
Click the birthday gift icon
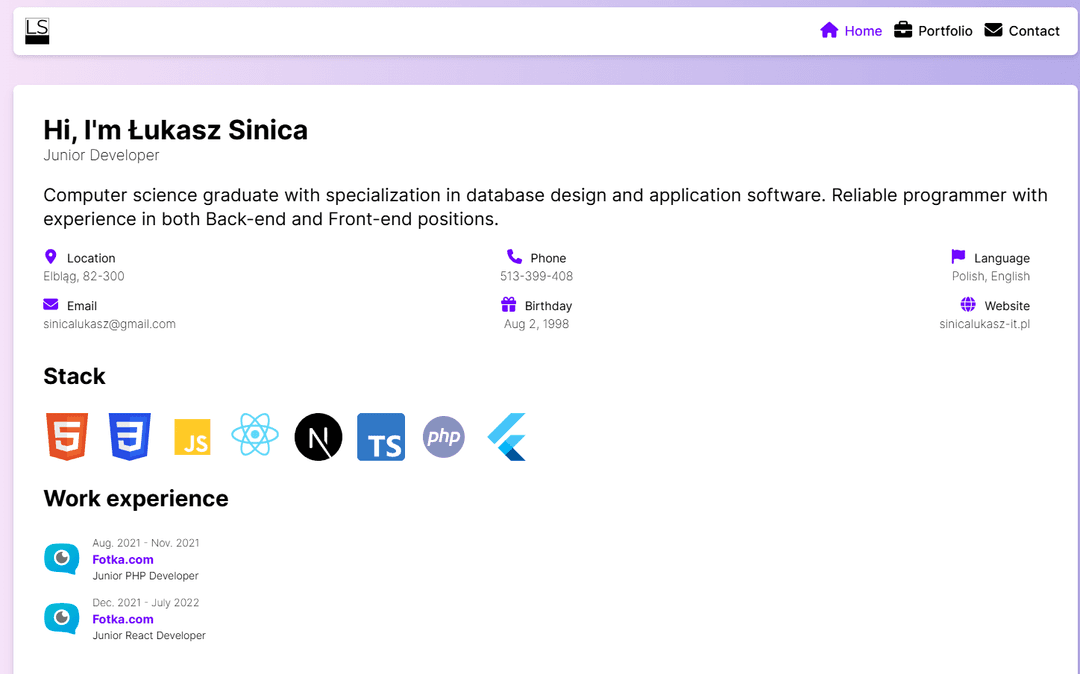(509, 305)
